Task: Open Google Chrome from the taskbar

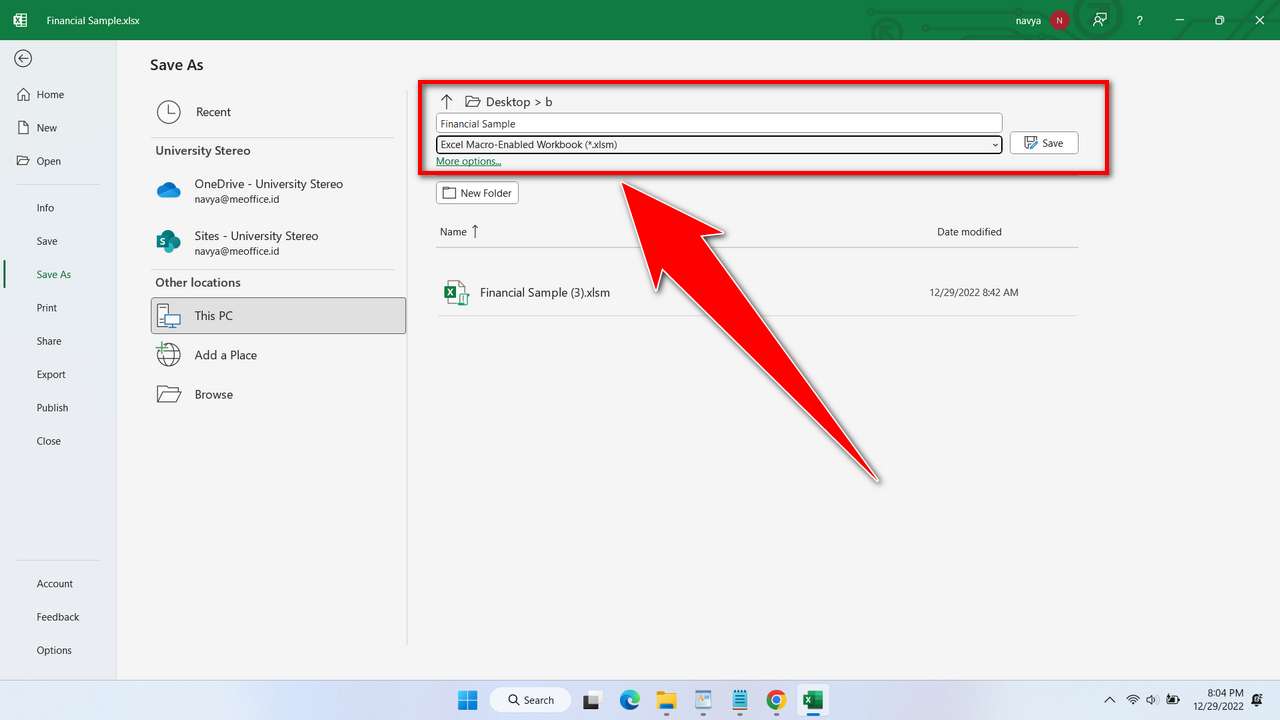Action: [x=776, y=700]
